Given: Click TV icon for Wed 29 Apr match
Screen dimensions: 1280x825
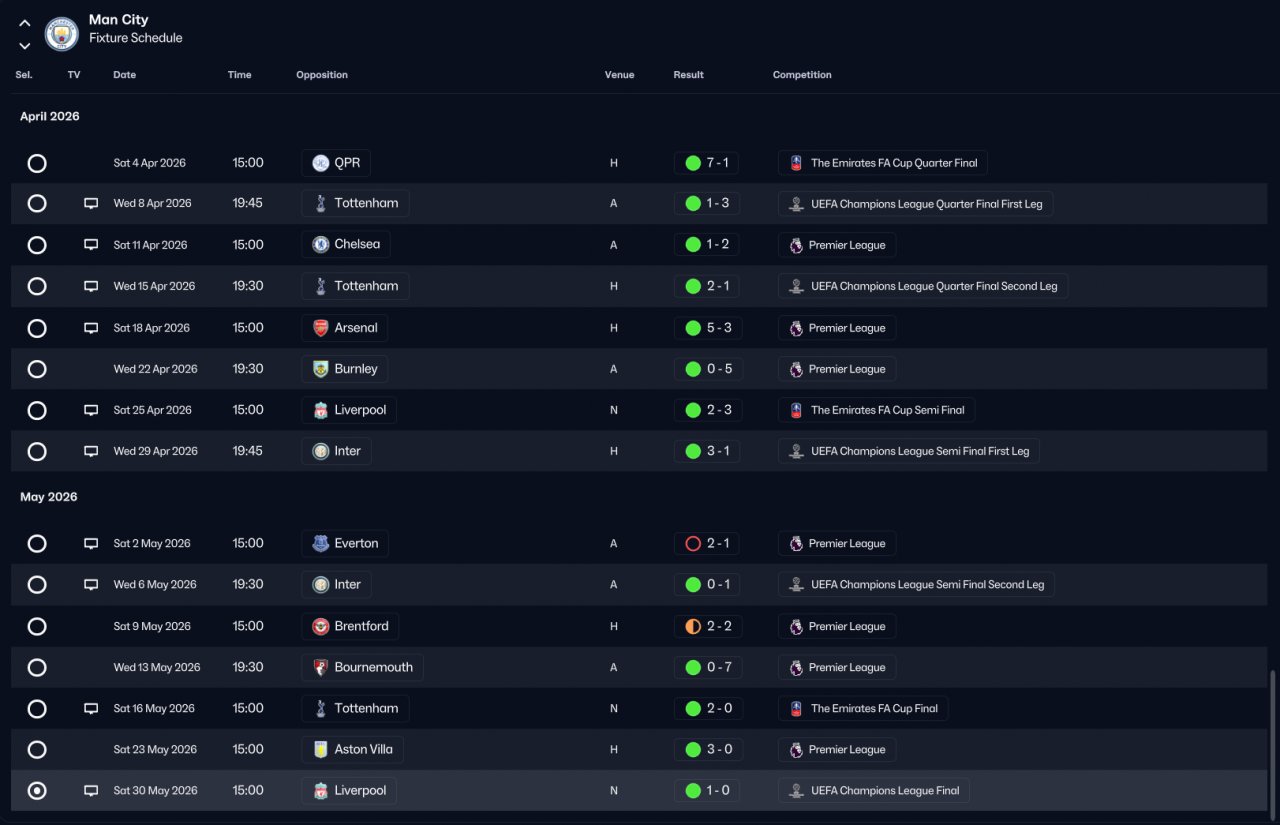Looking at the screenshot, I should coord(91,451).
